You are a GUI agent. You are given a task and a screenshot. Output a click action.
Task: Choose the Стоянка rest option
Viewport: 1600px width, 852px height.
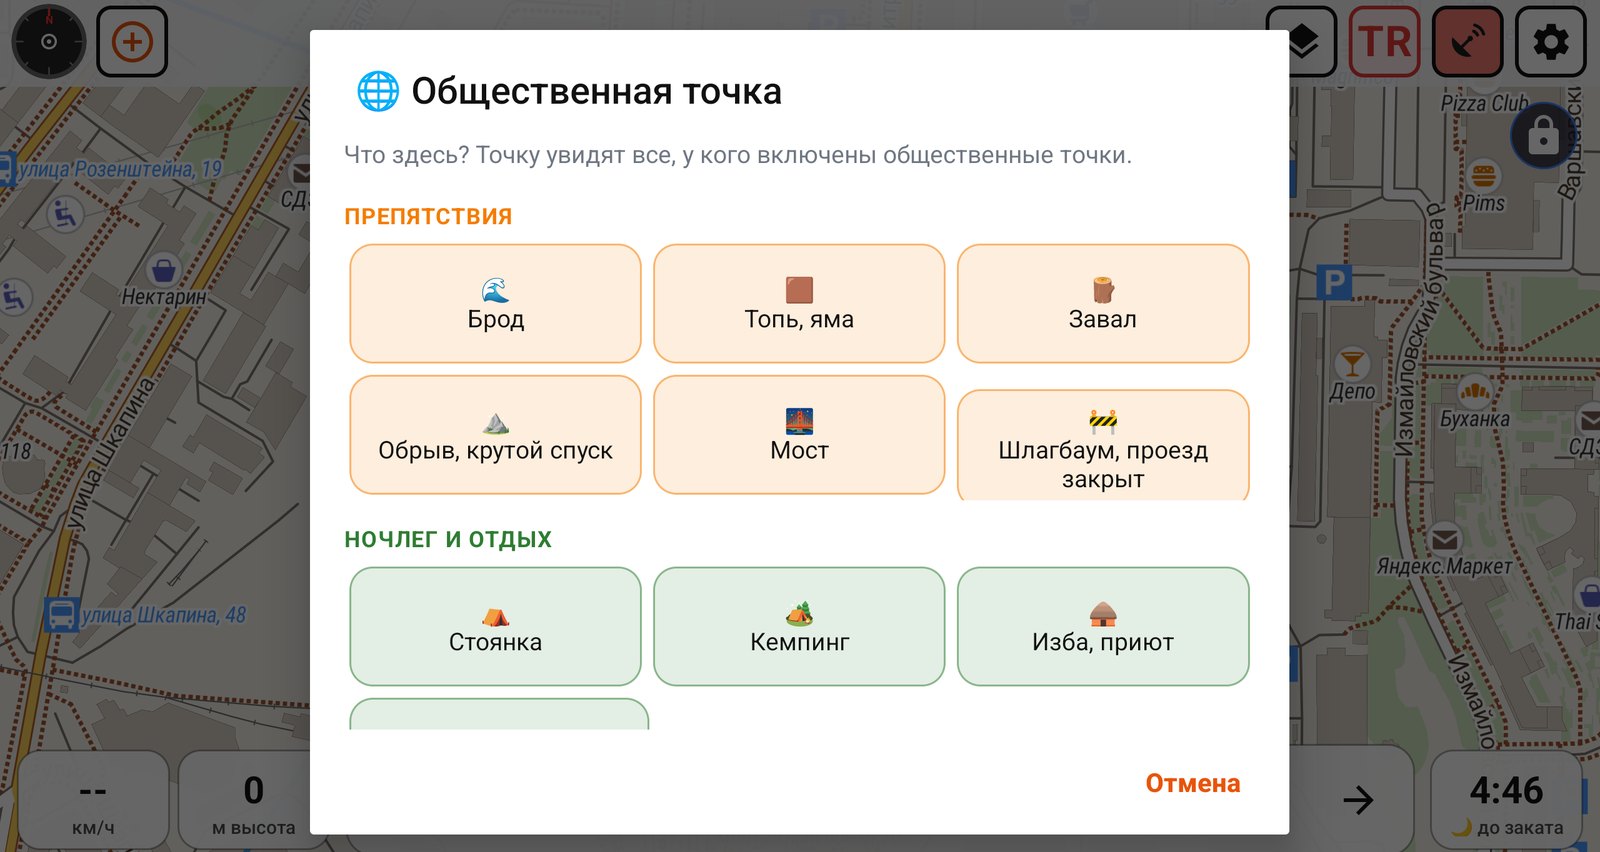495,627
